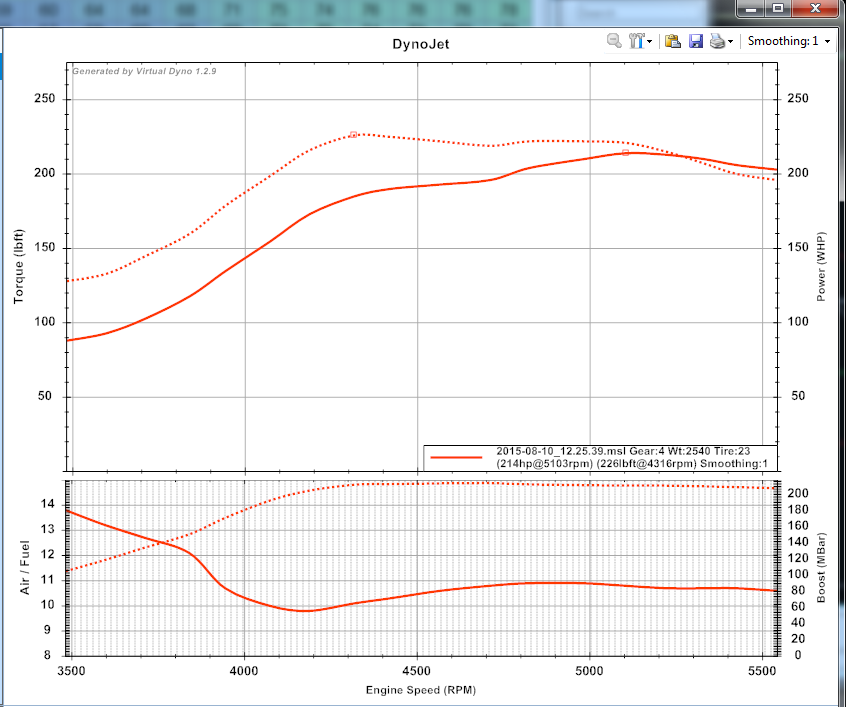Click the DynoJet chart title
The image size is (846, 707).
(x=414, y=46)
